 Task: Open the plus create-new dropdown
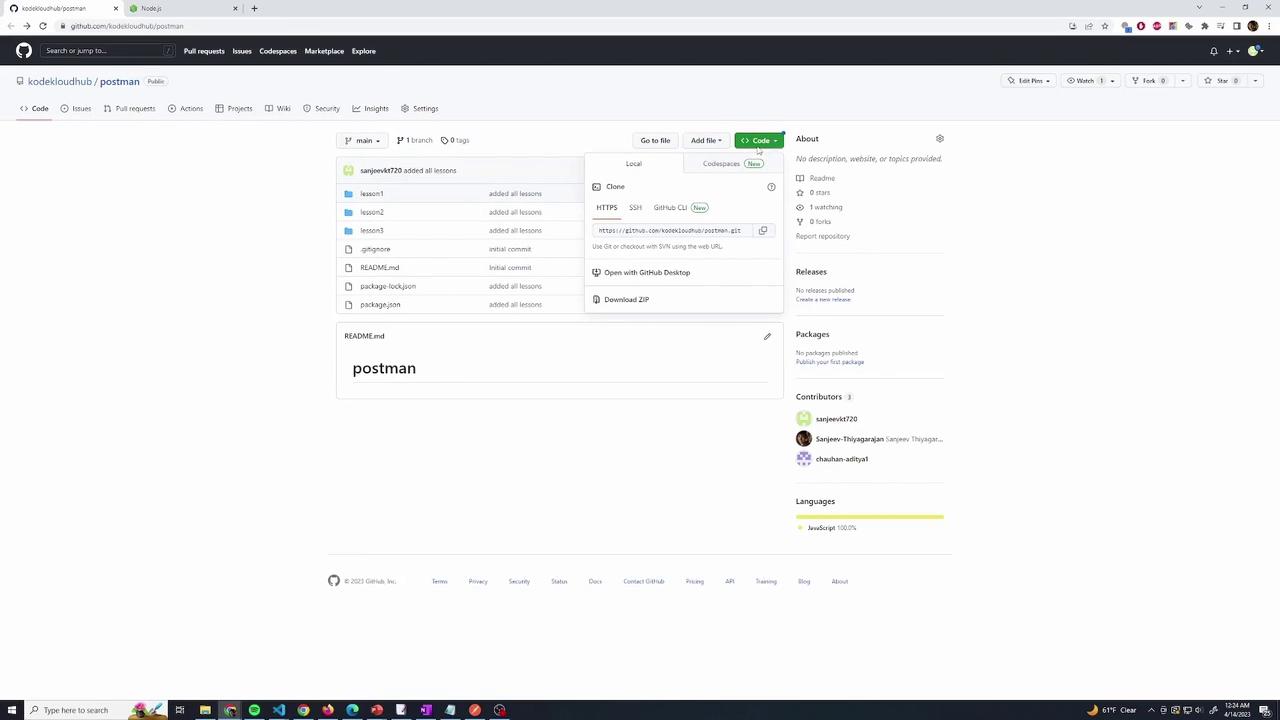[x=1233, y=51]
